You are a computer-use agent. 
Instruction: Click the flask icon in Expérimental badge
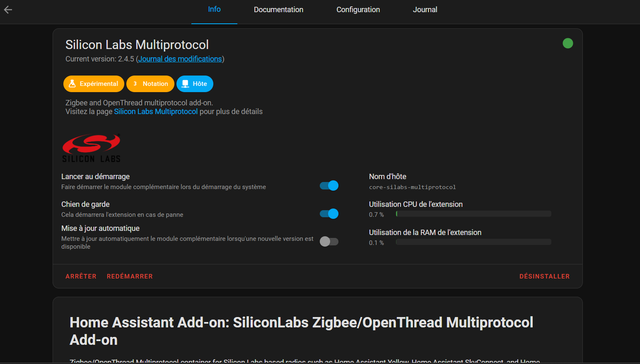point(72,84)
